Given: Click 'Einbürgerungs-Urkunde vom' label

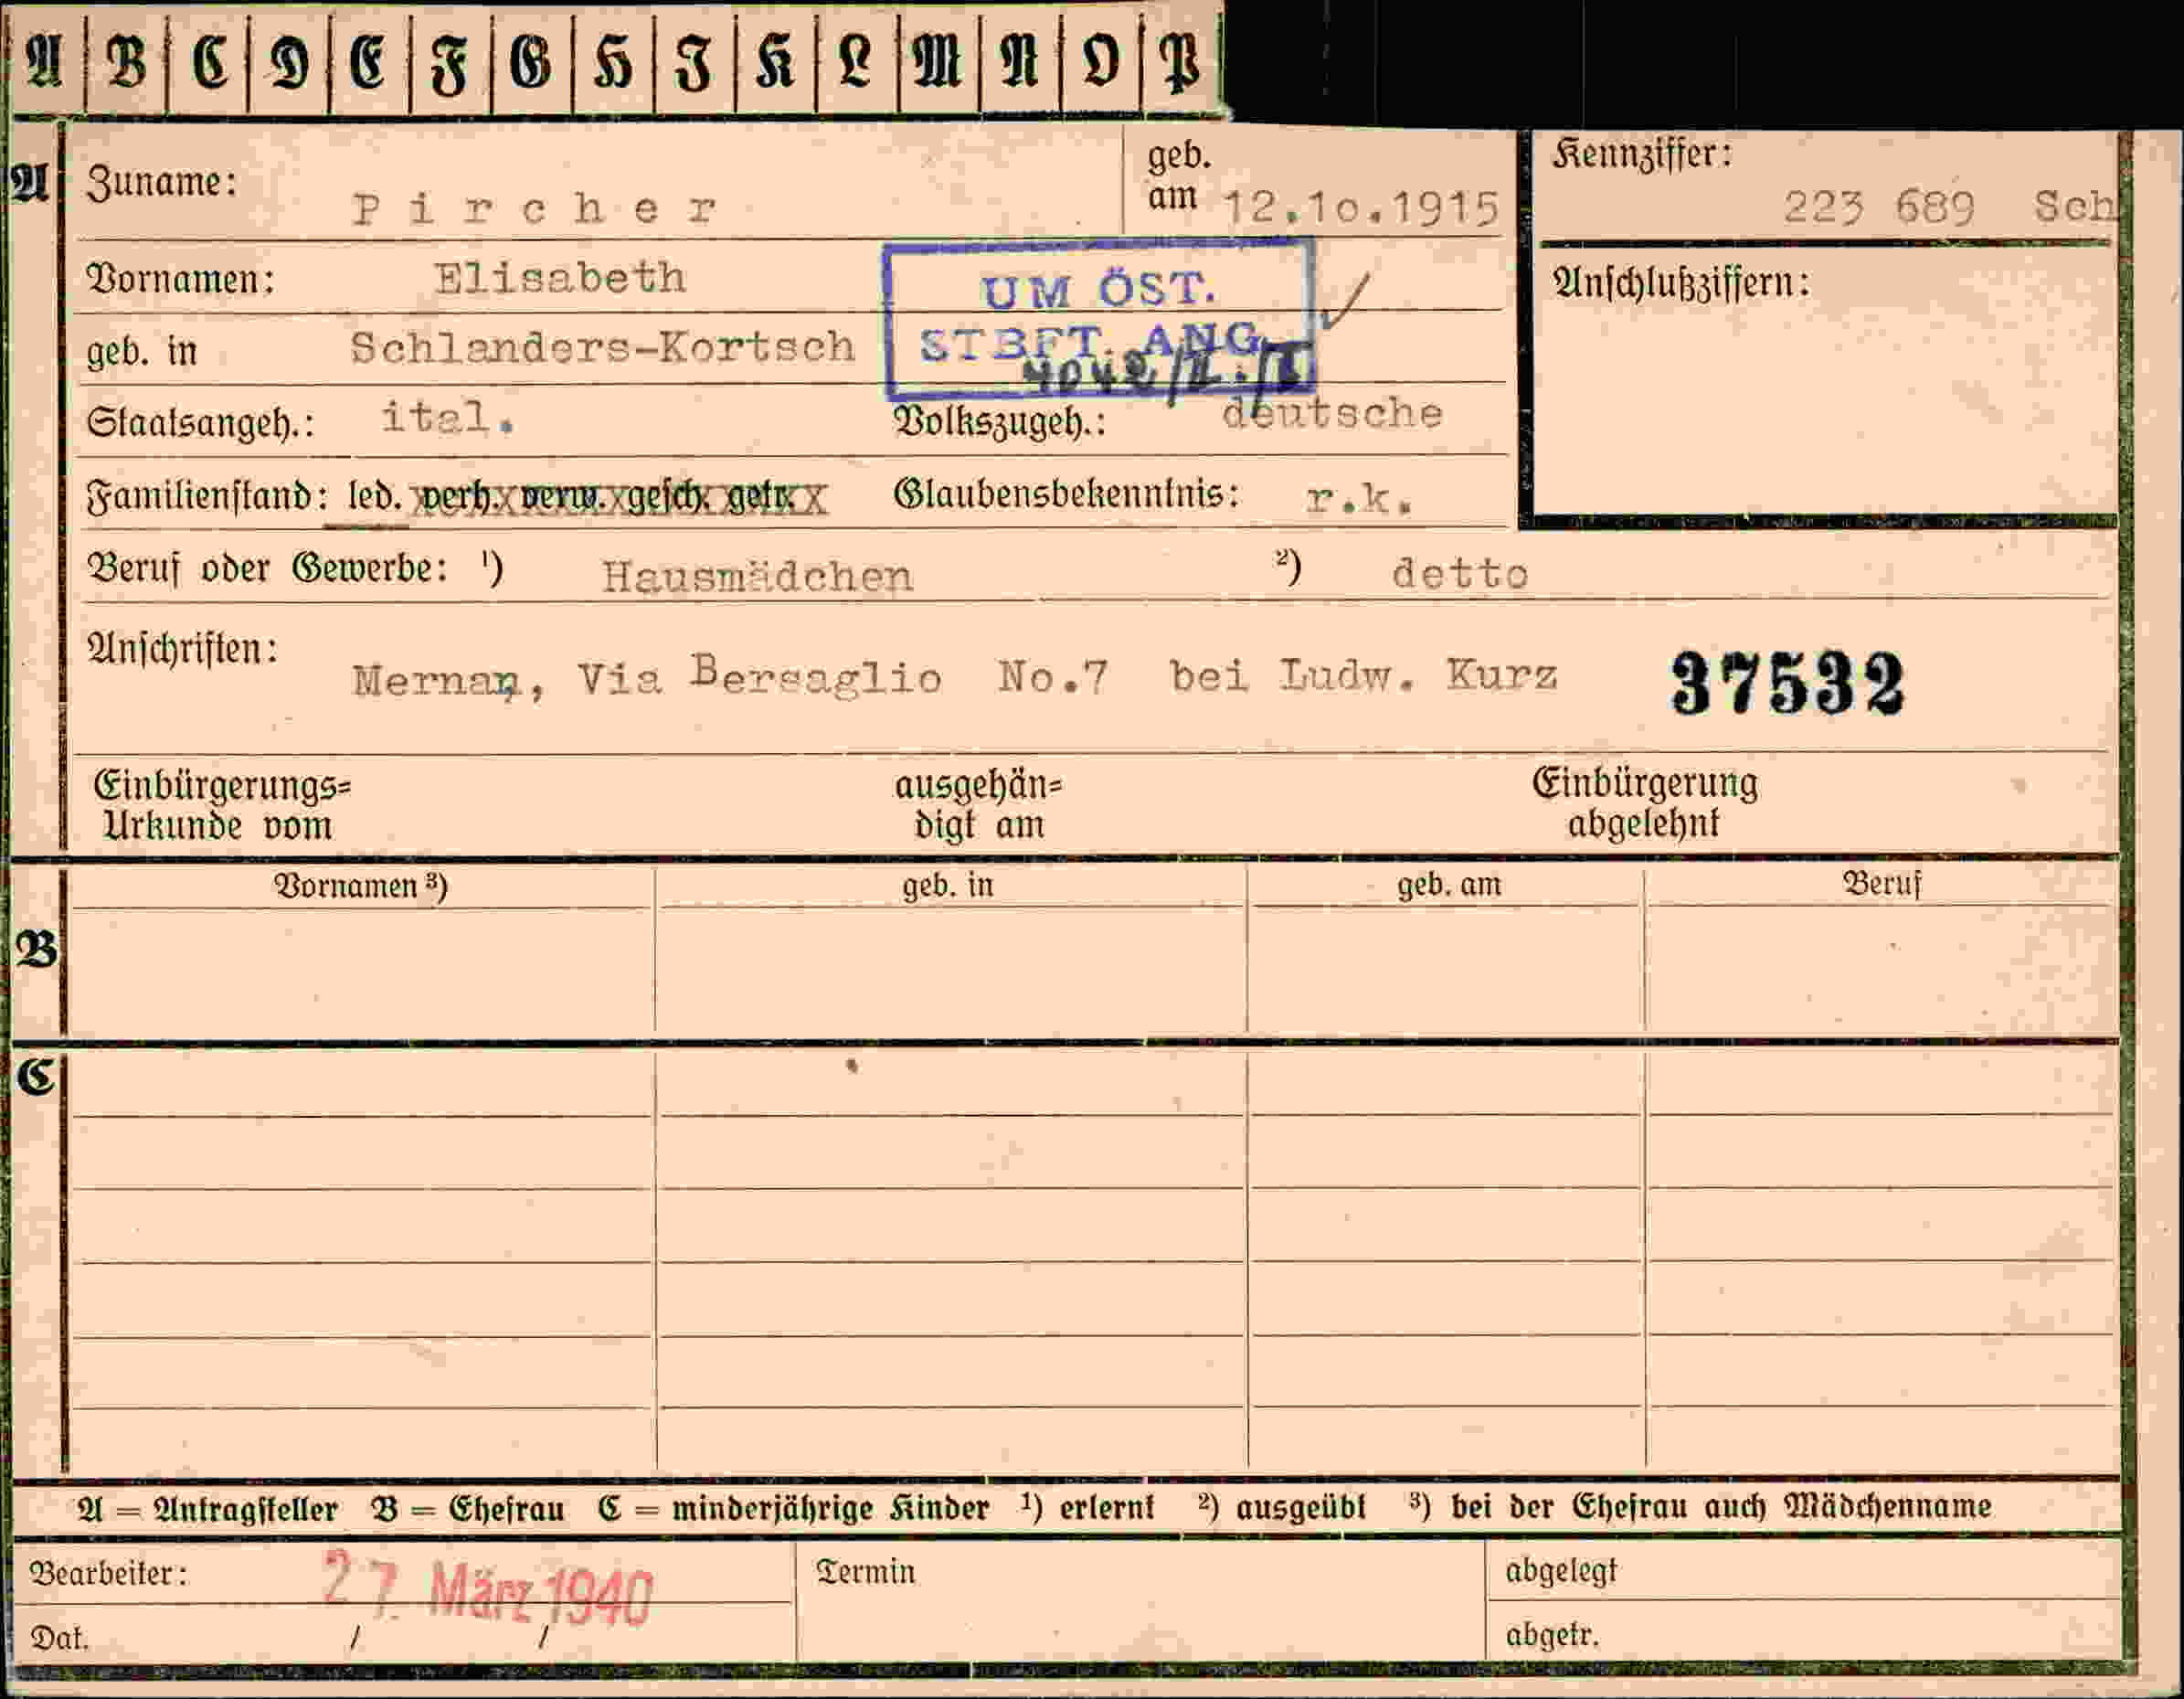Looking at the screenshot, I should pos(221,805).
